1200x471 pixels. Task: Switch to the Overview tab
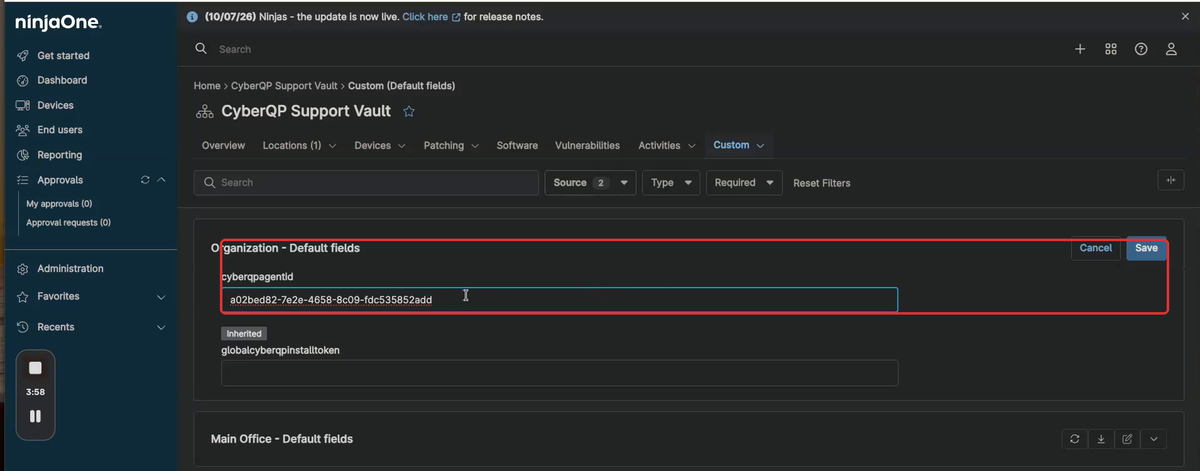pyautogui.click(x=223, y=146)
